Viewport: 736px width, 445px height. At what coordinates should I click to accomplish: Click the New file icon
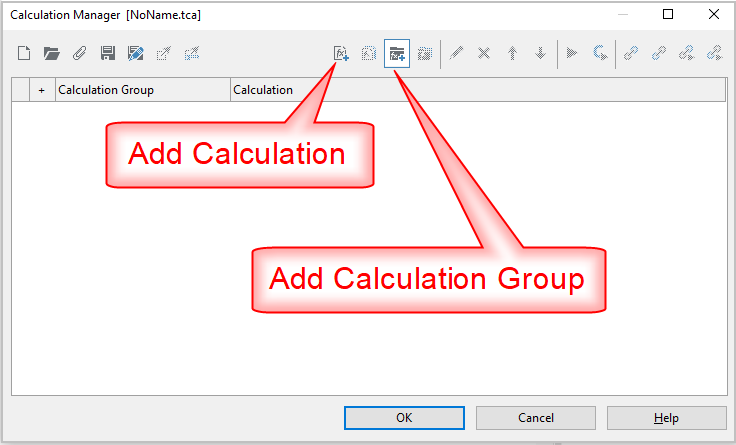click(24, 54)
